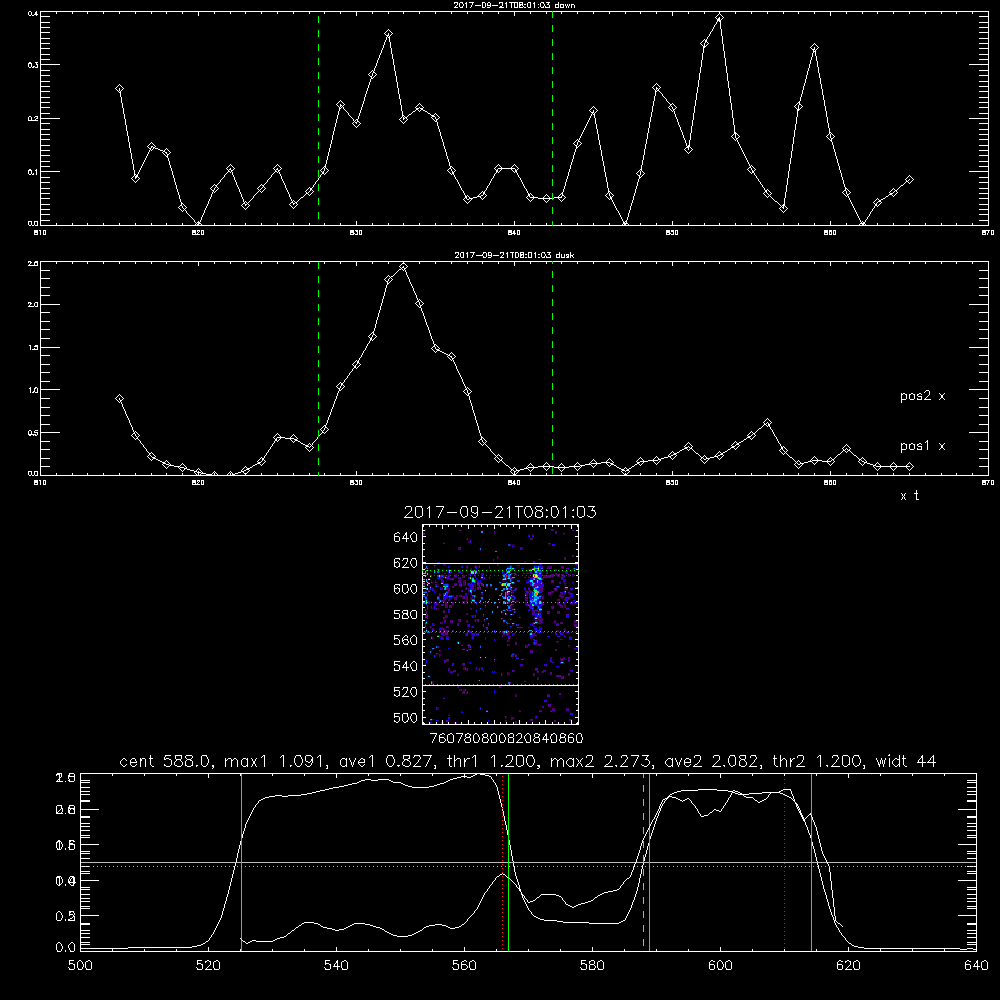
Task: Click the 'x t' label
Action: (x=909, y=496)
